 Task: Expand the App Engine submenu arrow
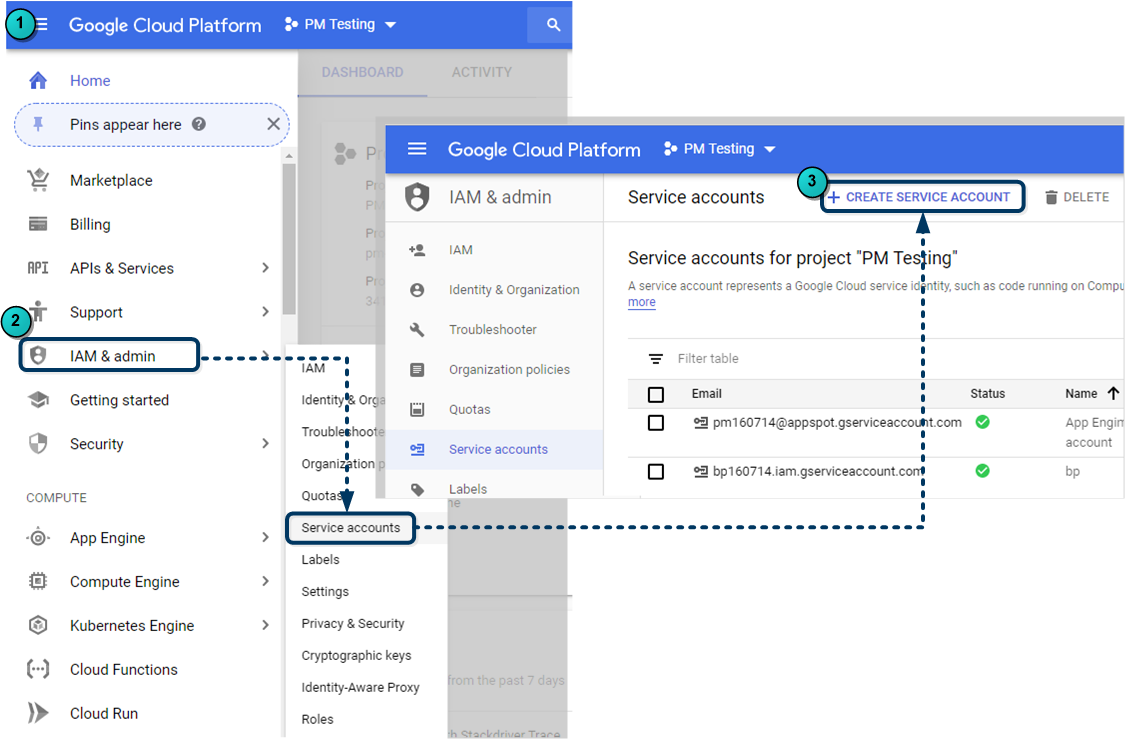265,537
